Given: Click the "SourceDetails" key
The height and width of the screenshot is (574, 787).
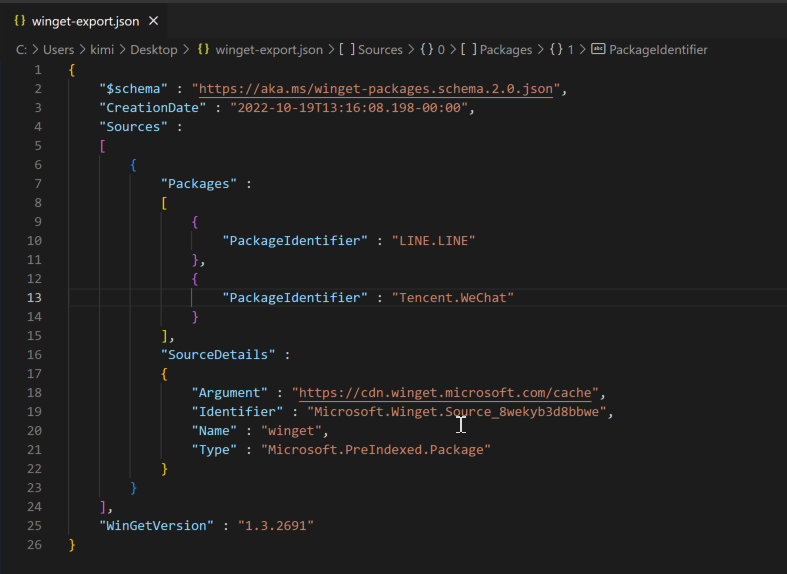Looking at the screenshot, I should tap(217, 355).
